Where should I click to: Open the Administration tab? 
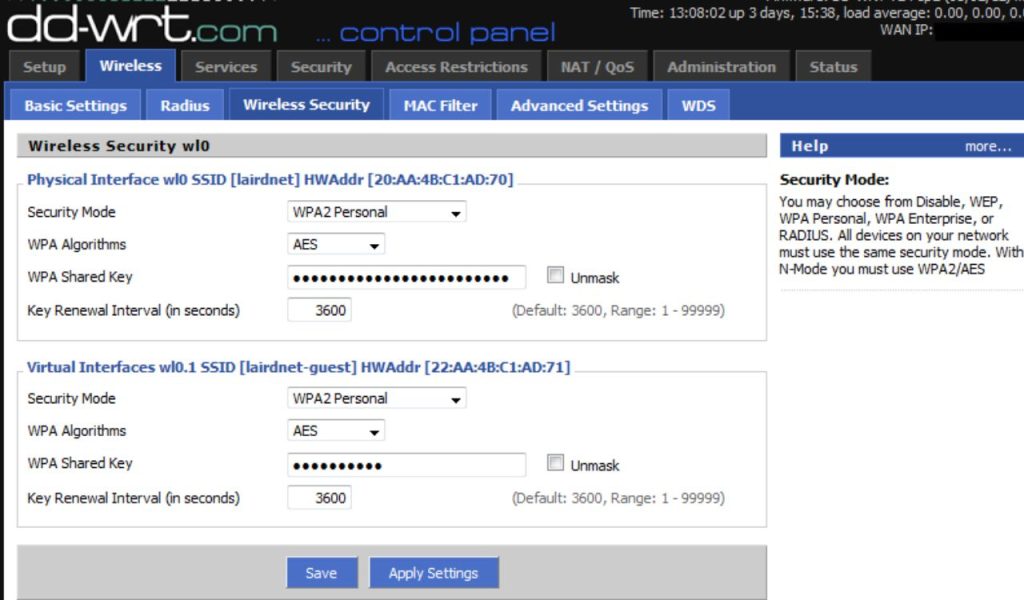720,66
